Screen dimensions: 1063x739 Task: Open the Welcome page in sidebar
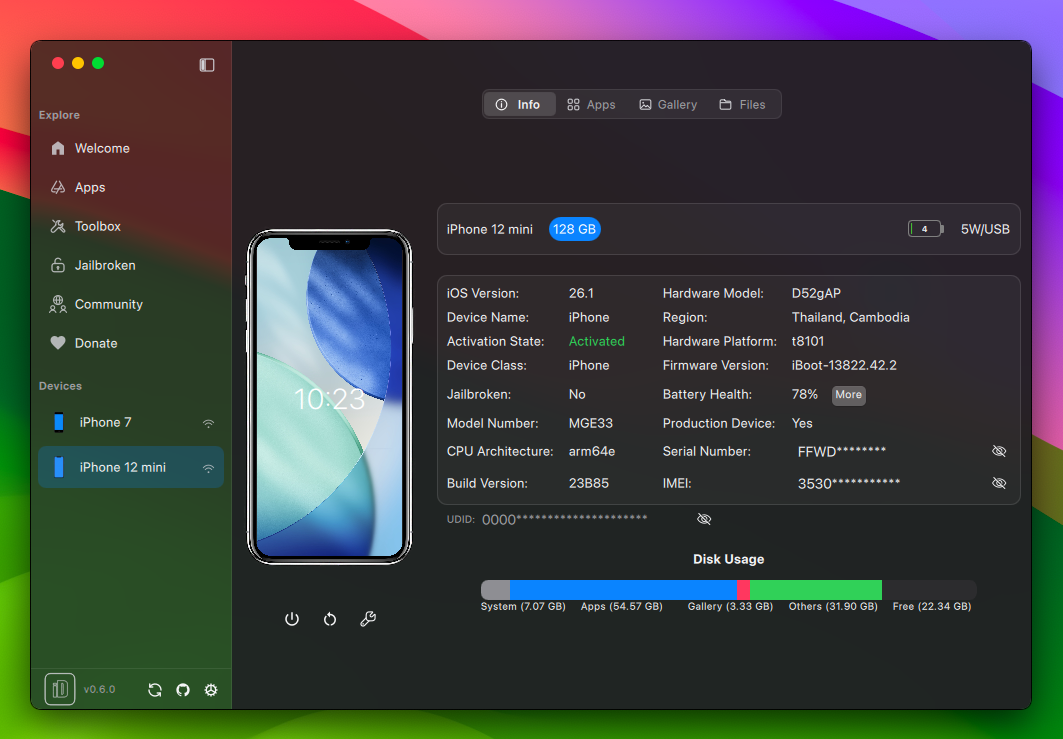(130, 148)
